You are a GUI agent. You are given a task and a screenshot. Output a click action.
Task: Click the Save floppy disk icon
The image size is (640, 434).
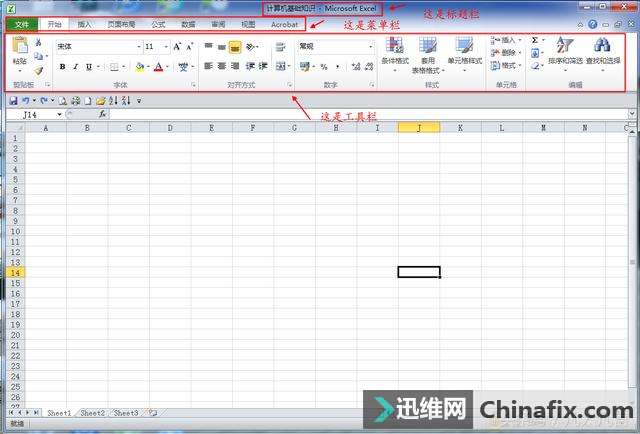pos(13,100)
